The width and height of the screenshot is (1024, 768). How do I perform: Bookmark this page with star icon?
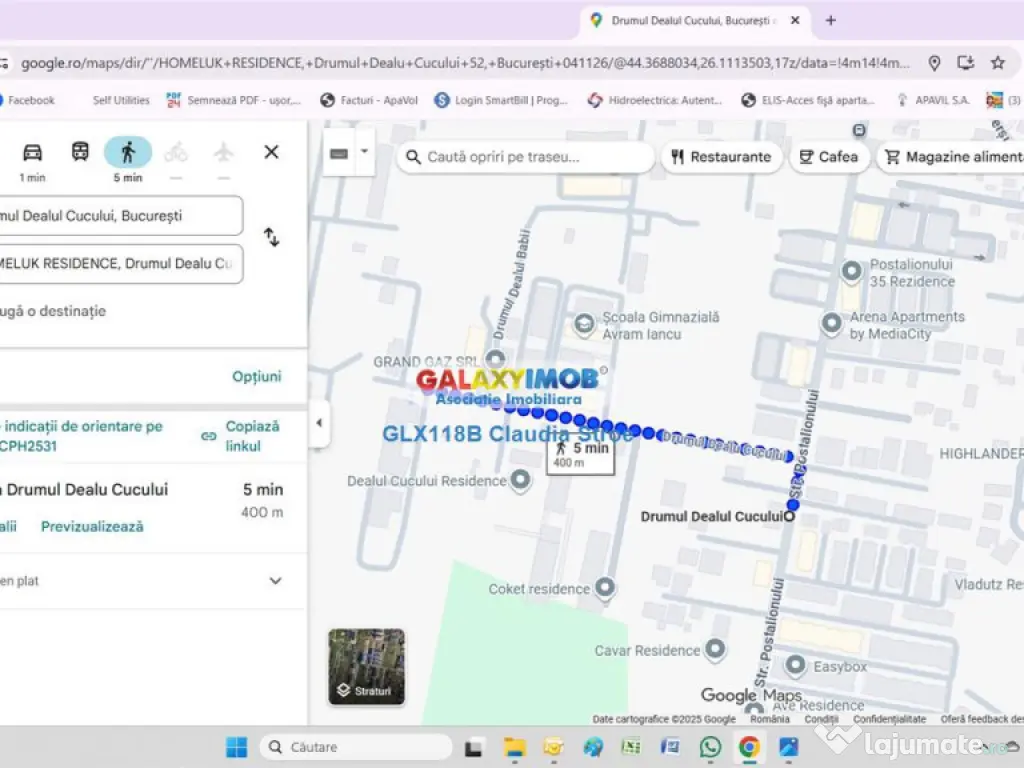tap(997, 63)
